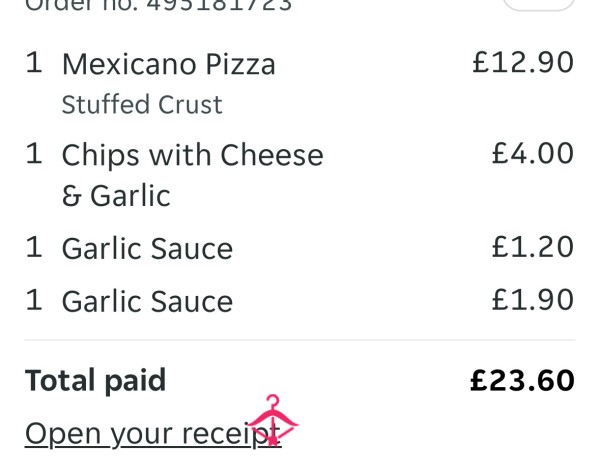Viewport: 600px width, 475px height.
Task: Click the quantity 1 beside Mexicano Pizza
Action: [x=34, y=63]
